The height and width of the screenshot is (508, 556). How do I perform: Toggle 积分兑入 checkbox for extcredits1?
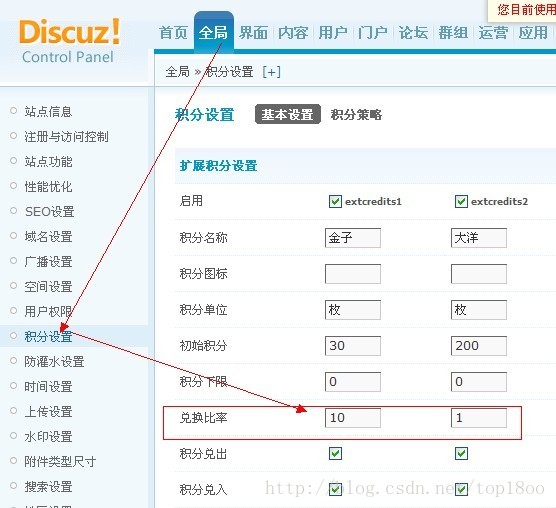pos(335,490)
